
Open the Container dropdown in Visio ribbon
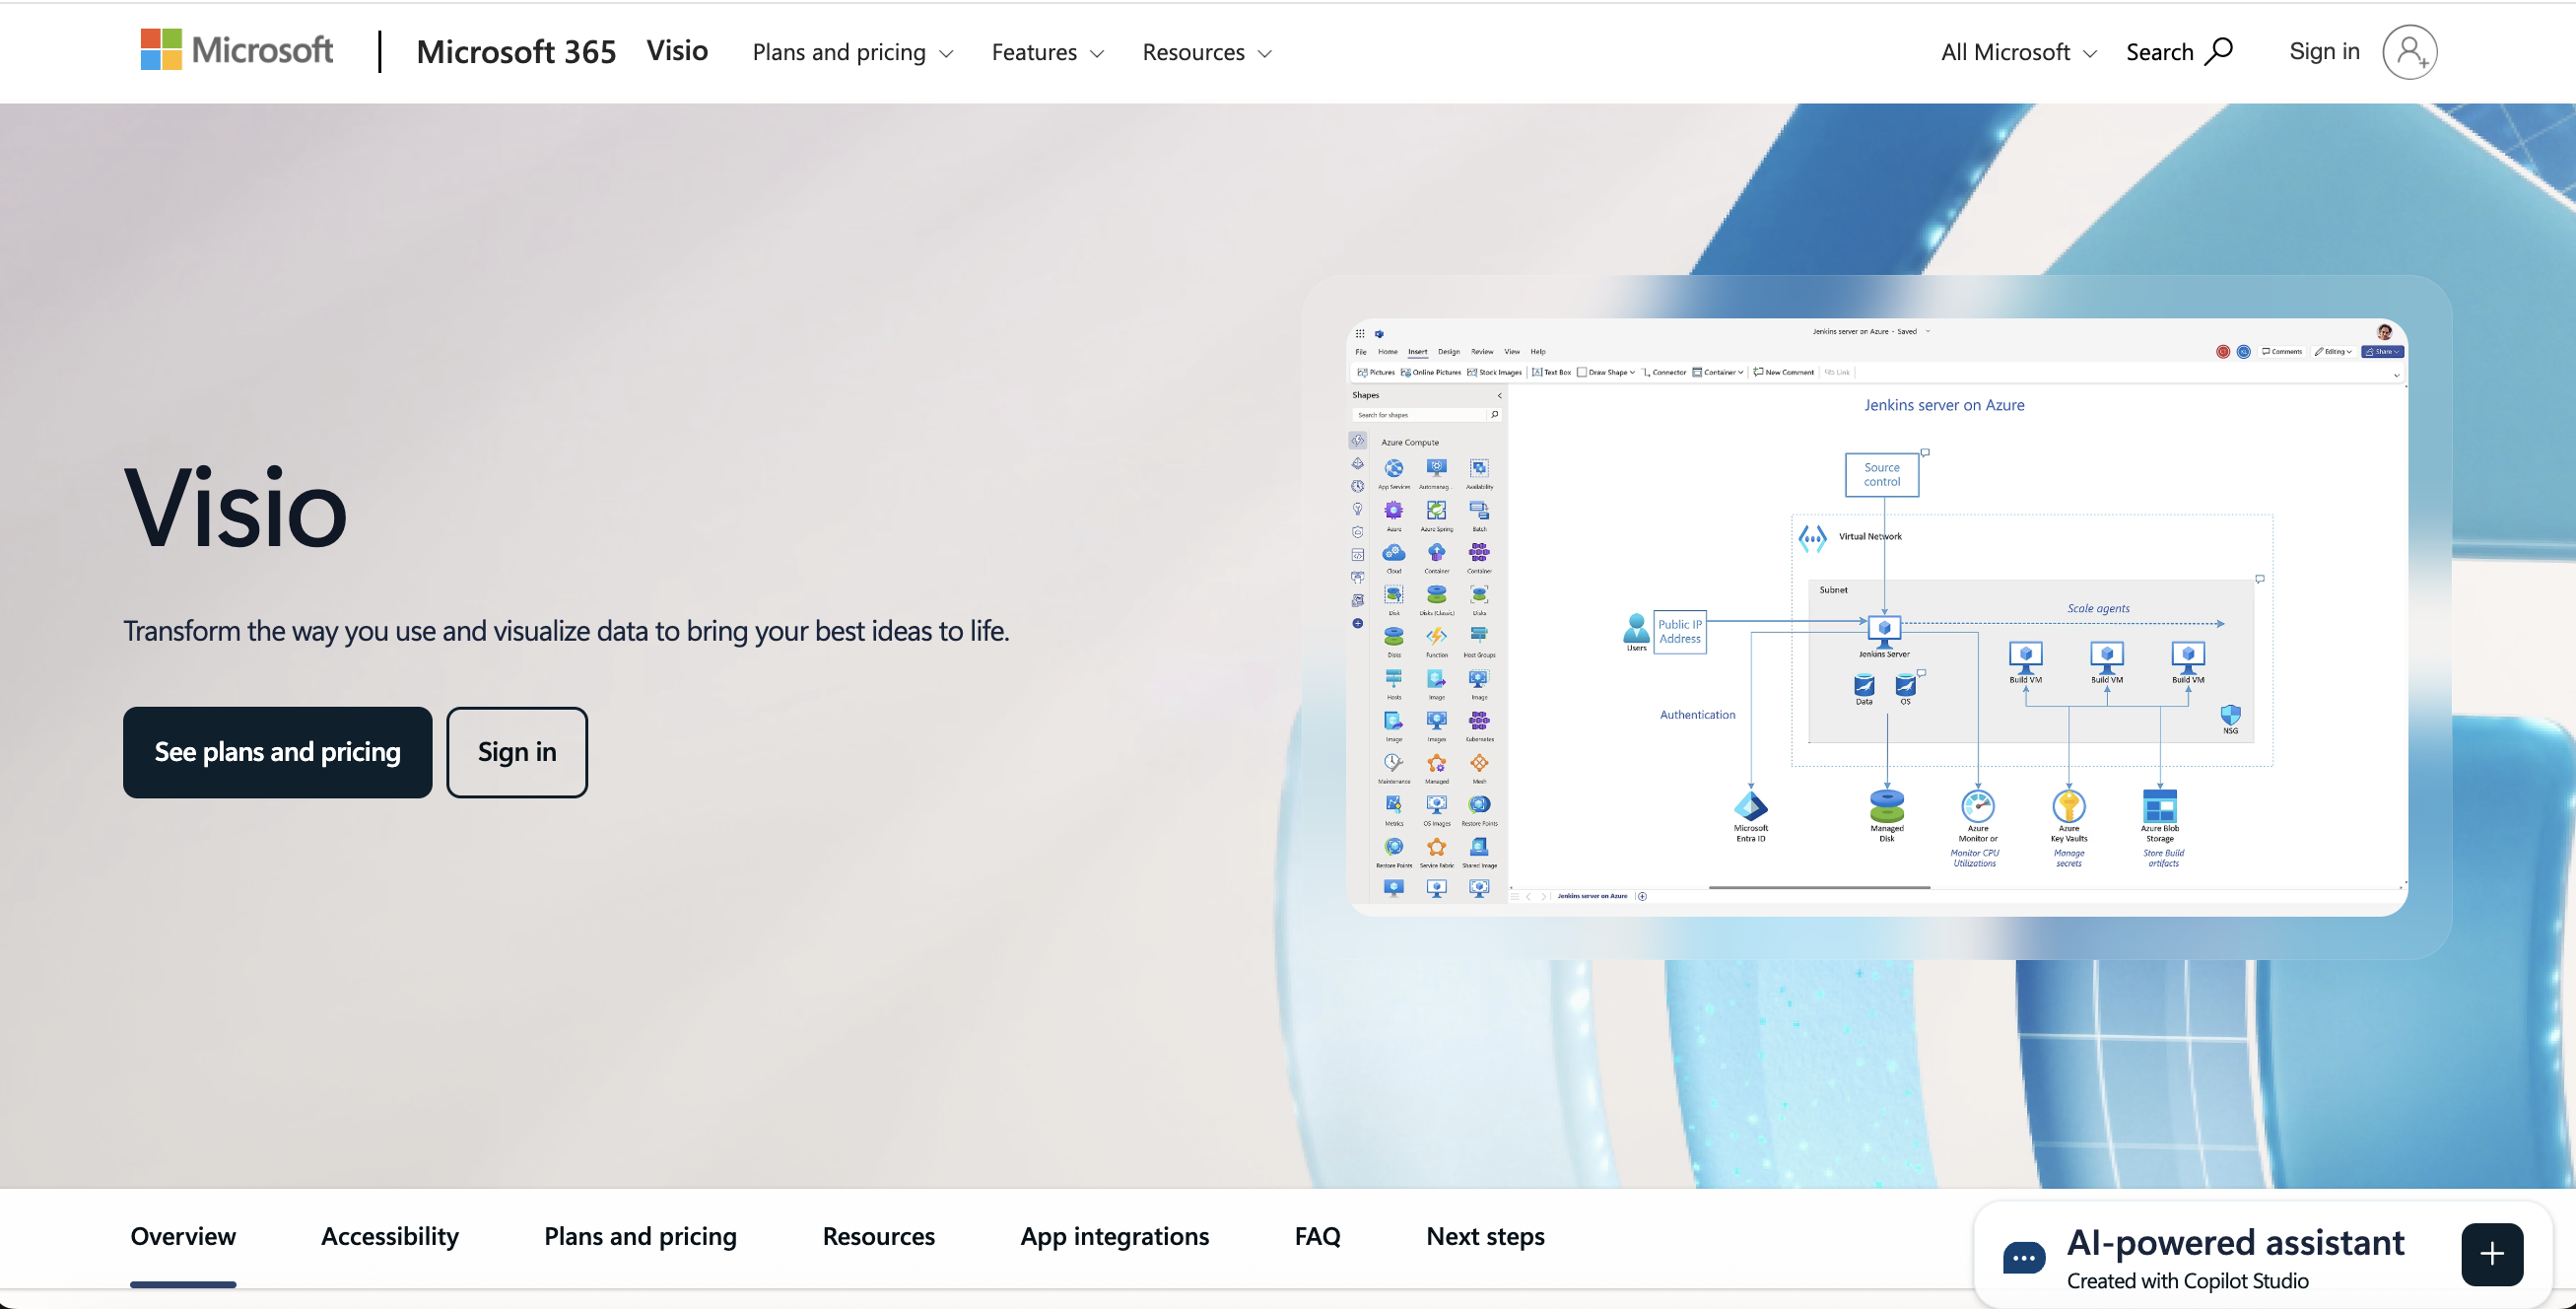(1718, 372)
